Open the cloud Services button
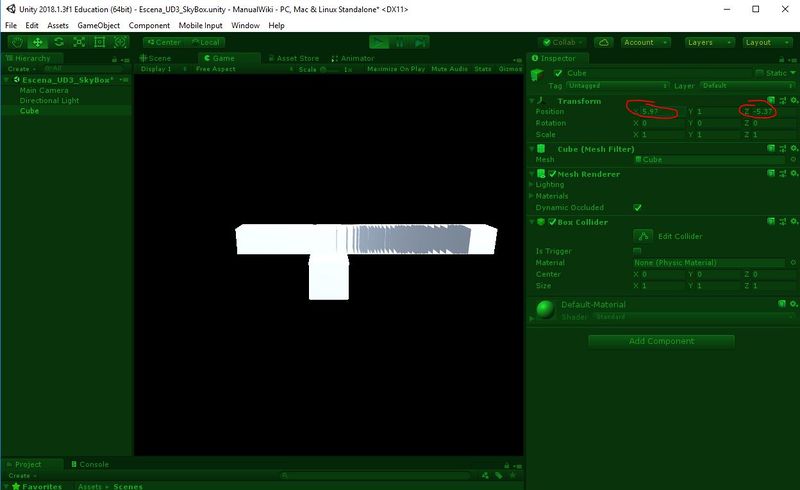800x490 pixels. click(604, 42)
